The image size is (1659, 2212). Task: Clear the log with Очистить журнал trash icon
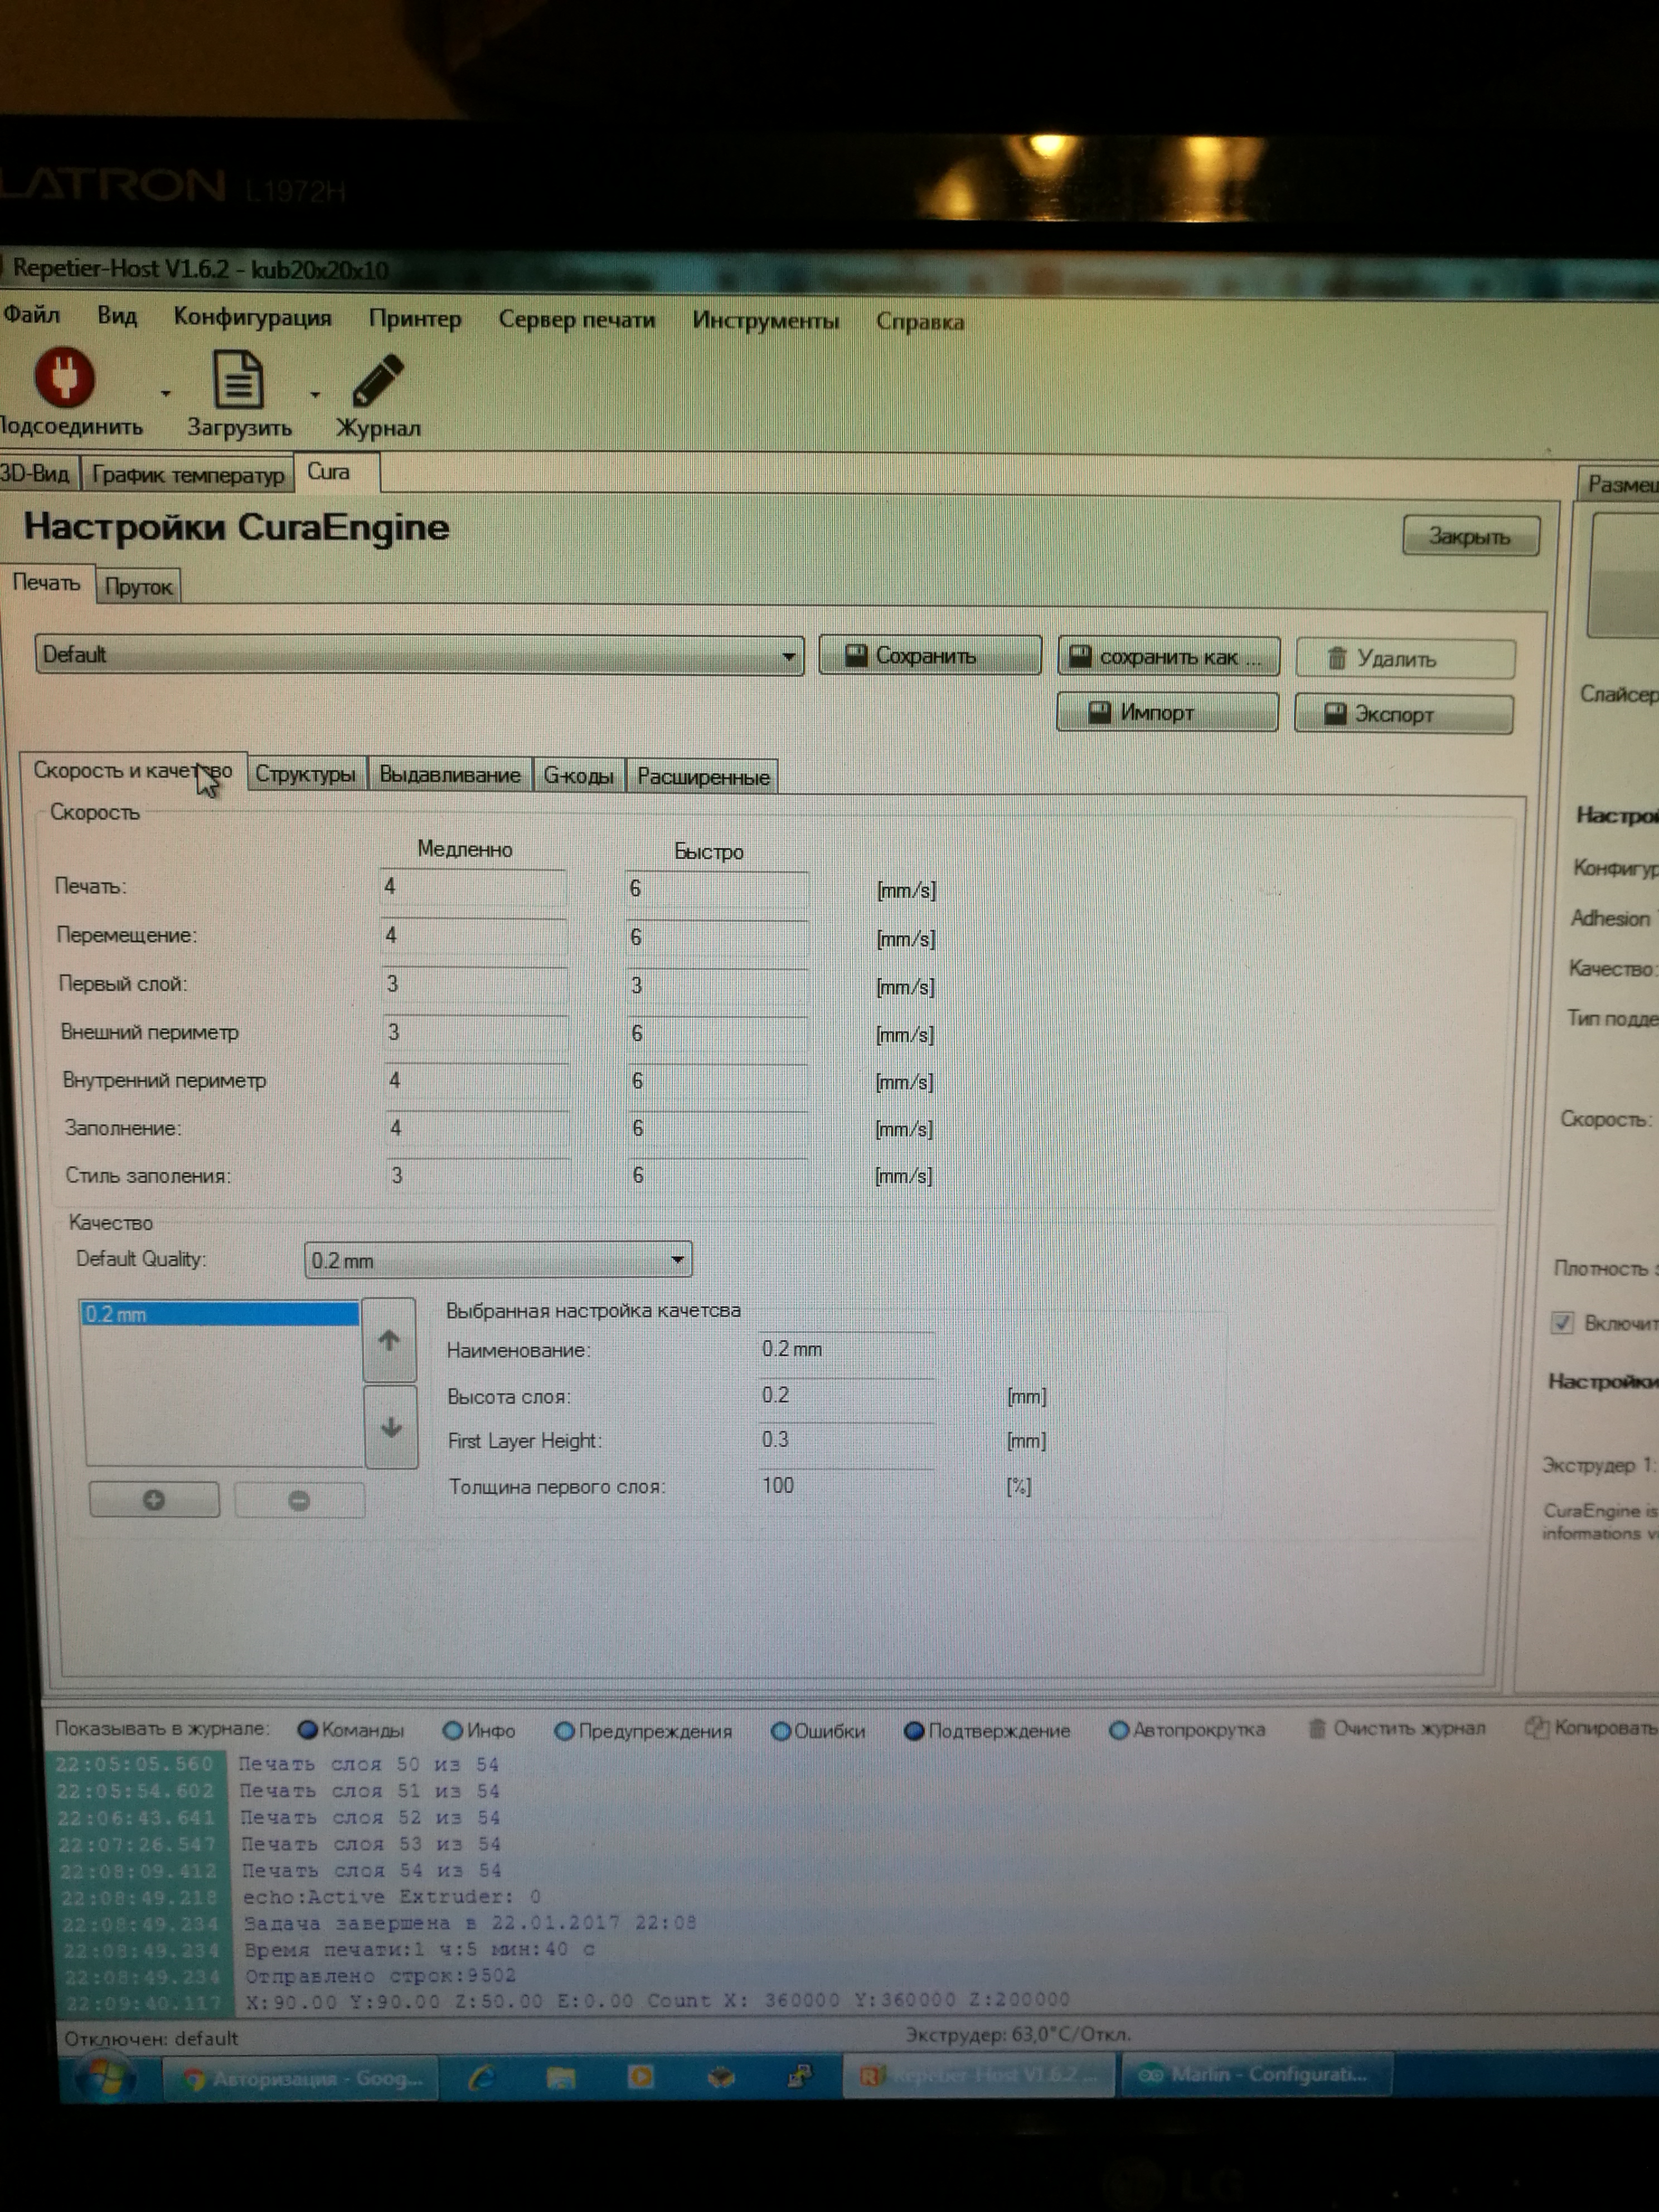point(1316,1728)
